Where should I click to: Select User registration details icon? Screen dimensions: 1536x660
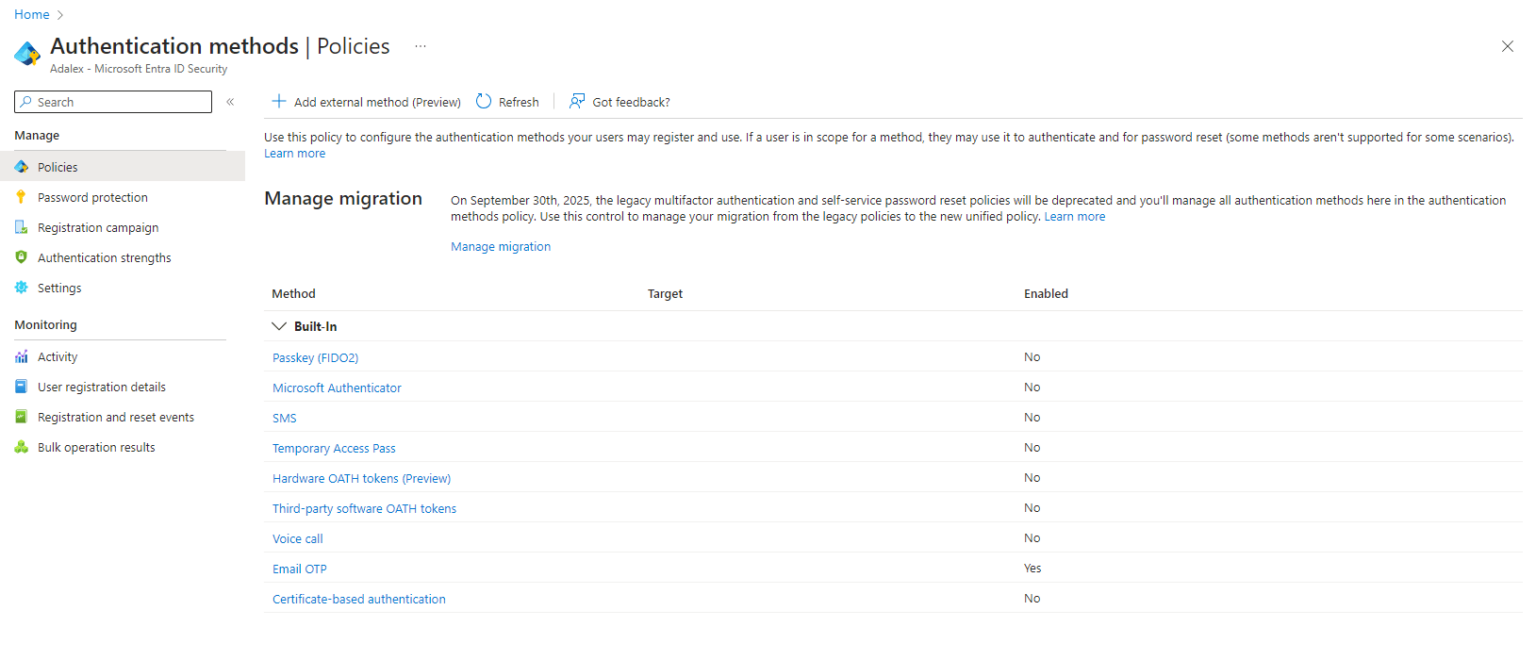click(22, 386)
